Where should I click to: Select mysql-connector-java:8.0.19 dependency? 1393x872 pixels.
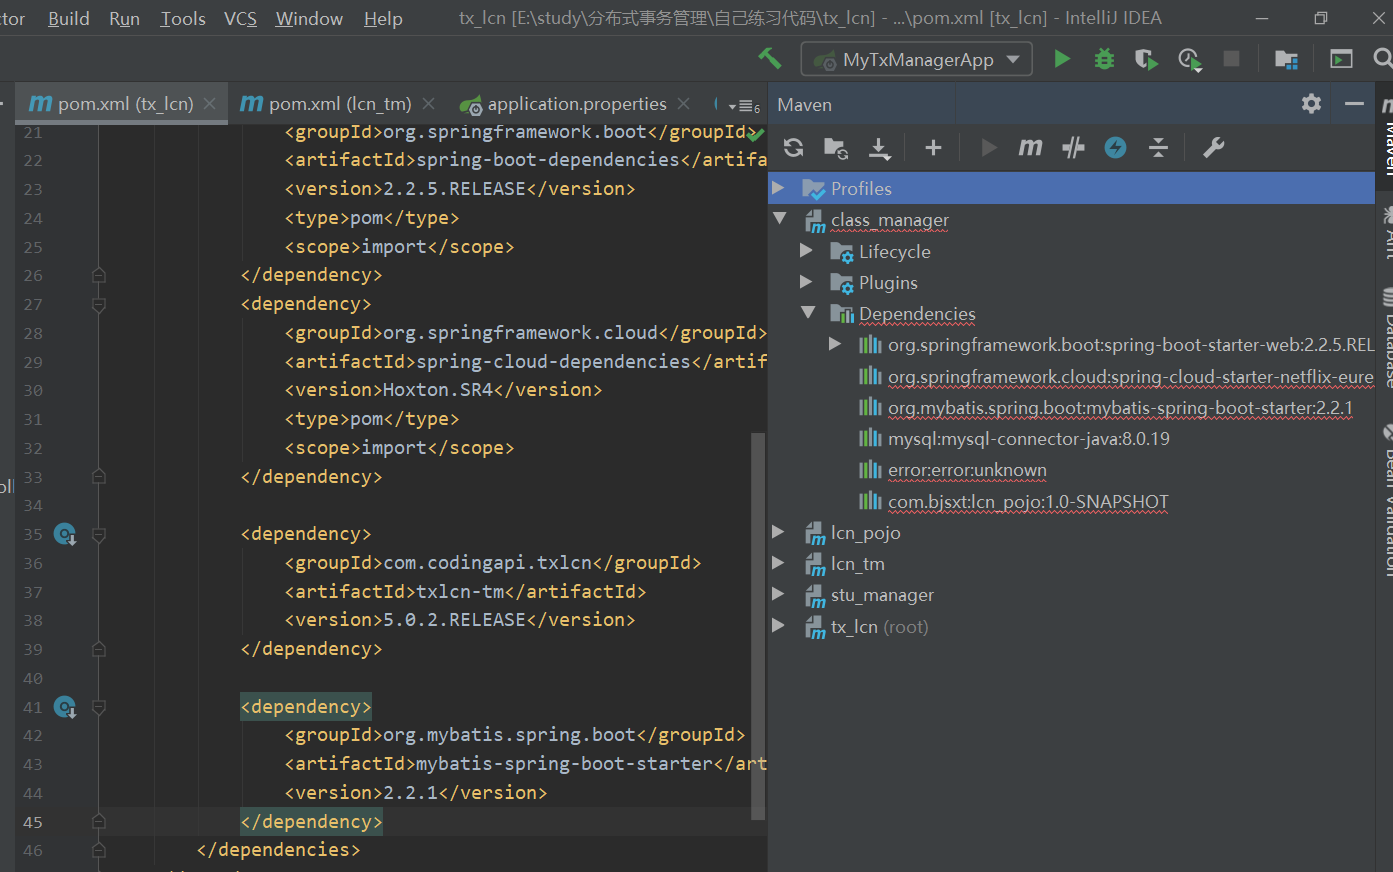[x=1028, y=438]
